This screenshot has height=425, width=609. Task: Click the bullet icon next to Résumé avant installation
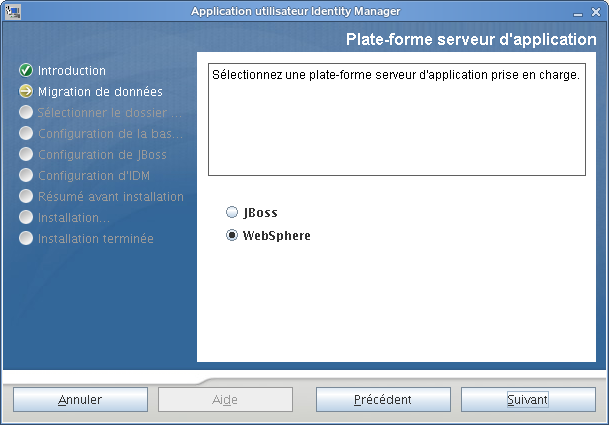pos(26,197)
